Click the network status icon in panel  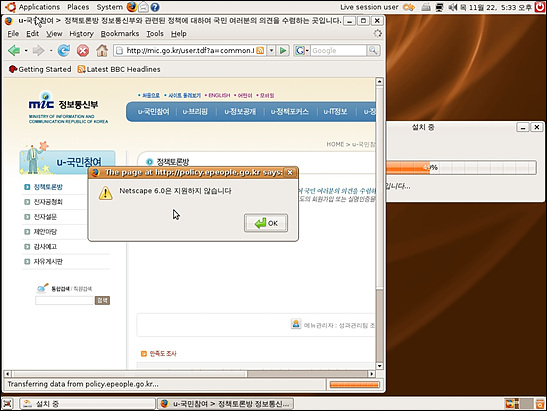(x=440, y=7)
